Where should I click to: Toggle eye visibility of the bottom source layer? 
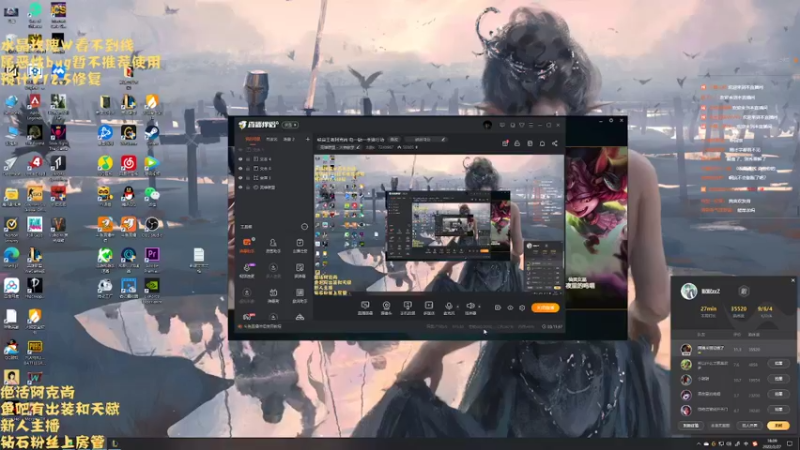tap(240, 187)
